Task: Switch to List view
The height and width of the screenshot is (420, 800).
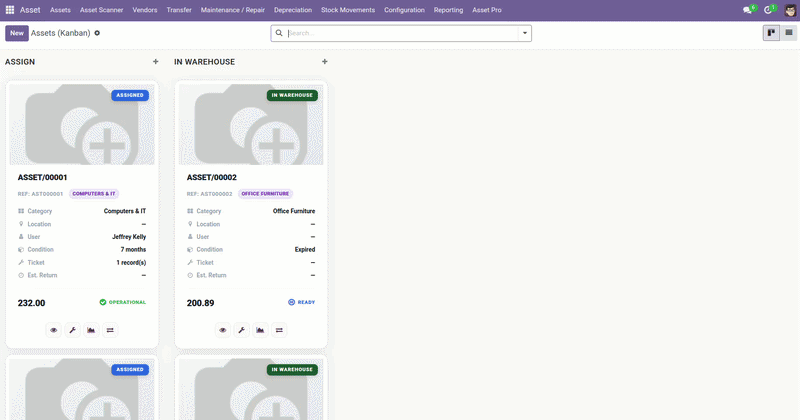Action: [x=788, y=33]
